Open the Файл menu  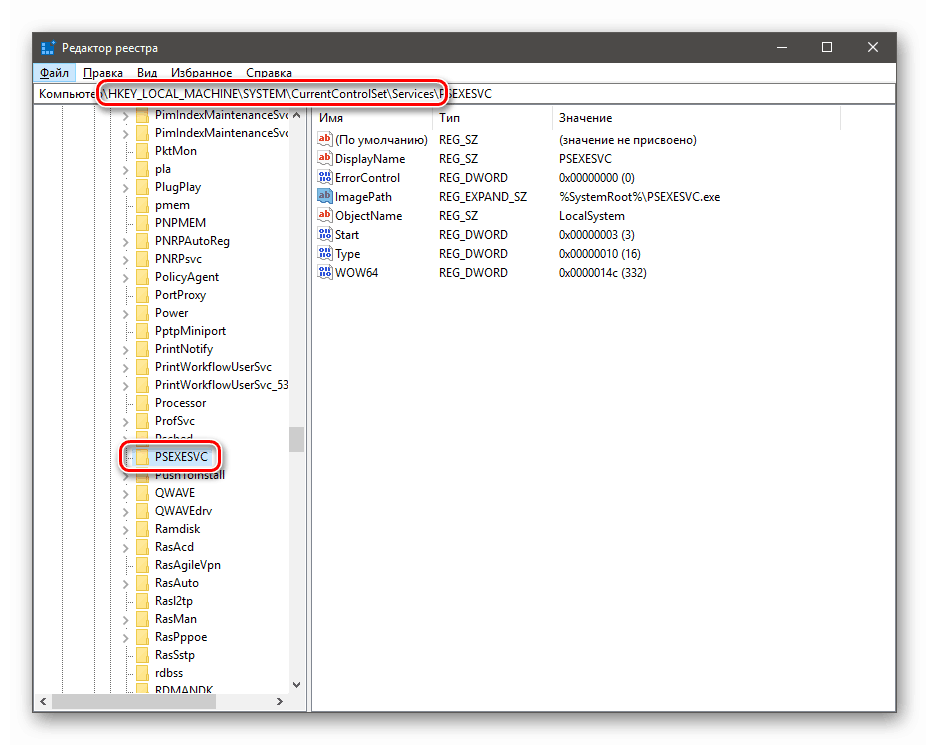tap(55, 73)
